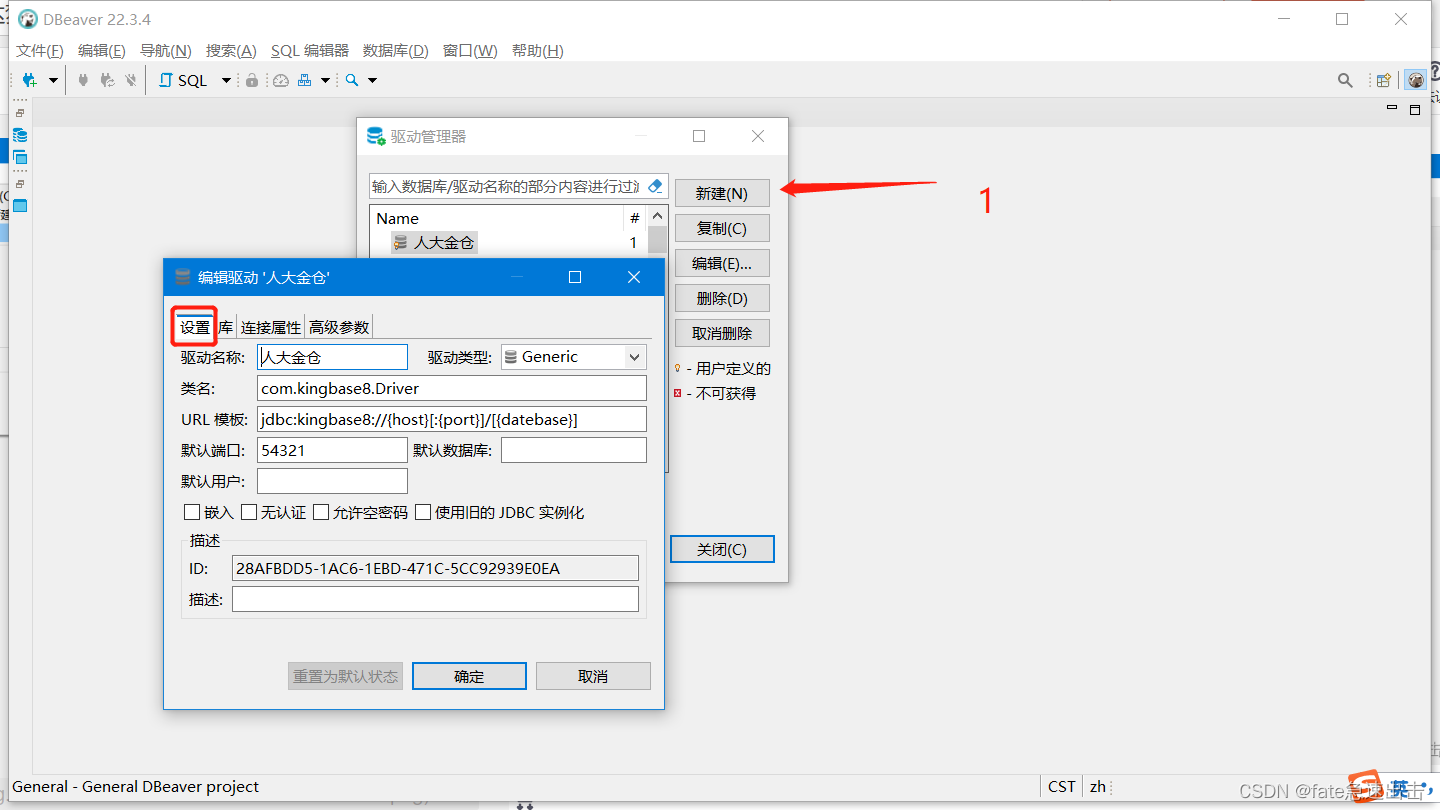
Task: Click the 取消删除 button
Action: 722,333
